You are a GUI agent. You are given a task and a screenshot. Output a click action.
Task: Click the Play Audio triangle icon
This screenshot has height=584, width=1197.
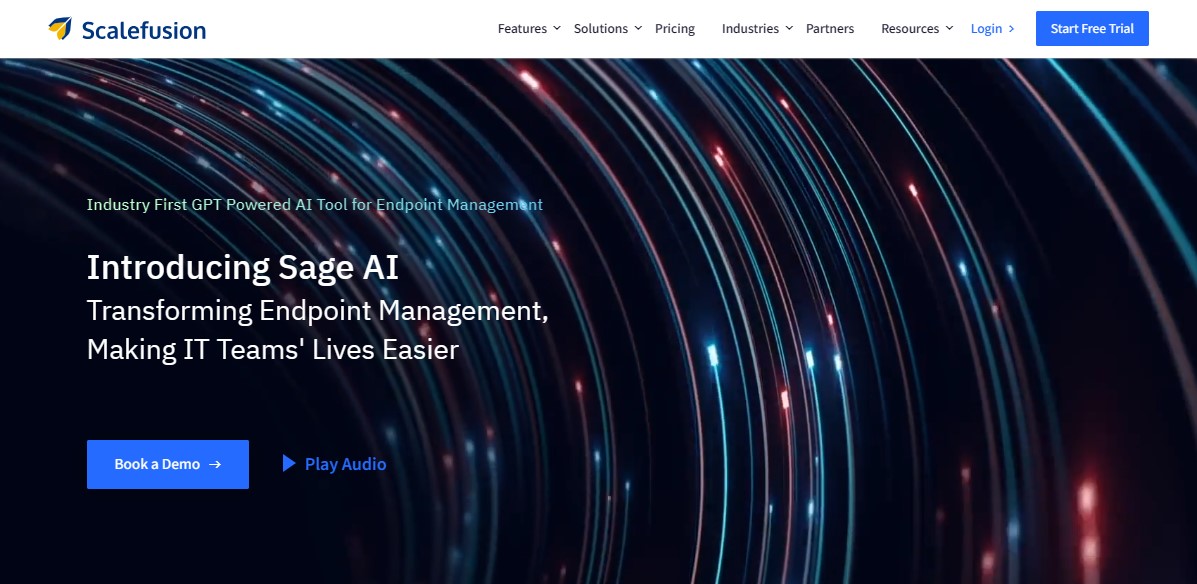click(x=289, y=463)
